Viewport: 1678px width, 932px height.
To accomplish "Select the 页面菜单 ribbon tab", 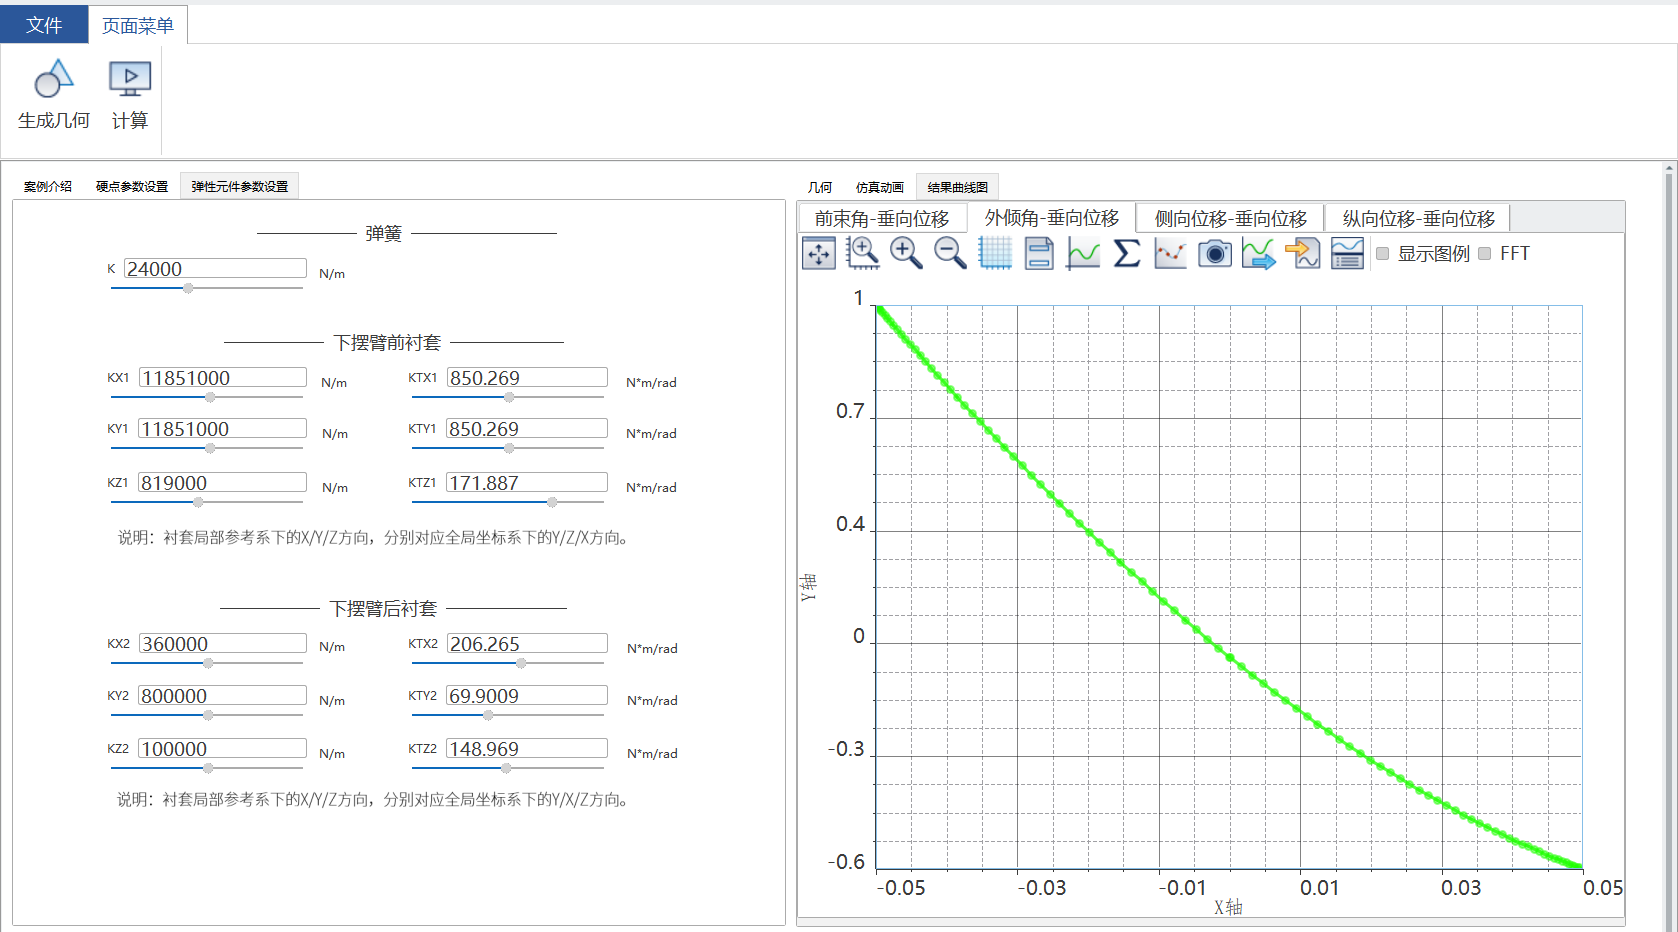I will point(138,25).
